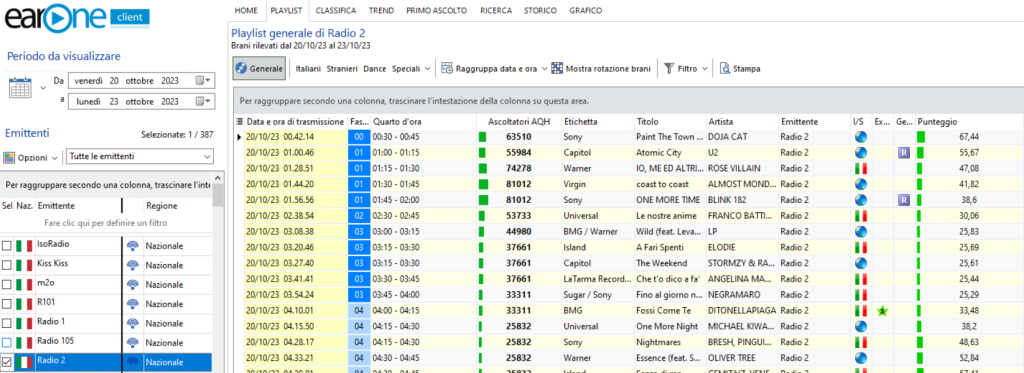Expand the Raggruppa data e ora dropdown arrow
The width and height of the screenshot is (1024, 373).
coord(544,68)
